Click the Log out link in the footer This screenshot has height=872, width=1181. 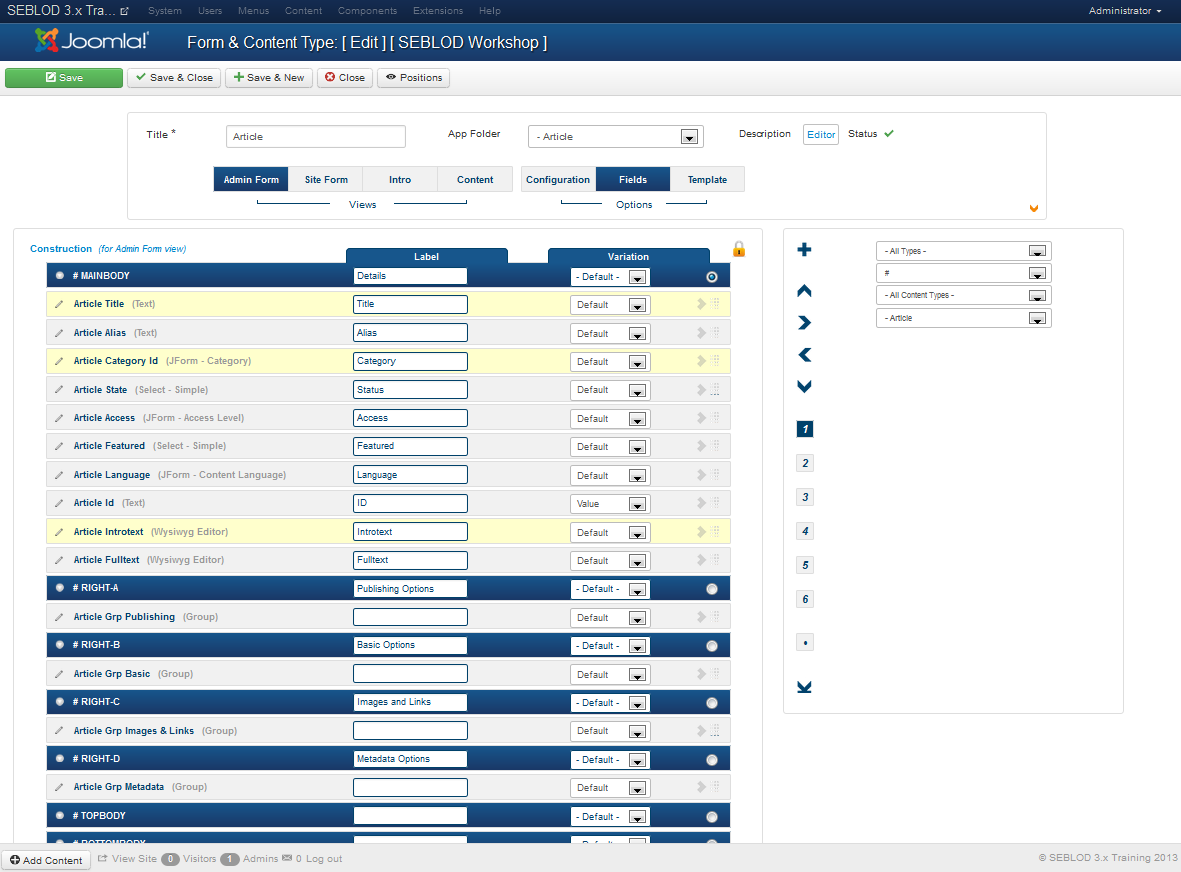(x=324, y=858)
